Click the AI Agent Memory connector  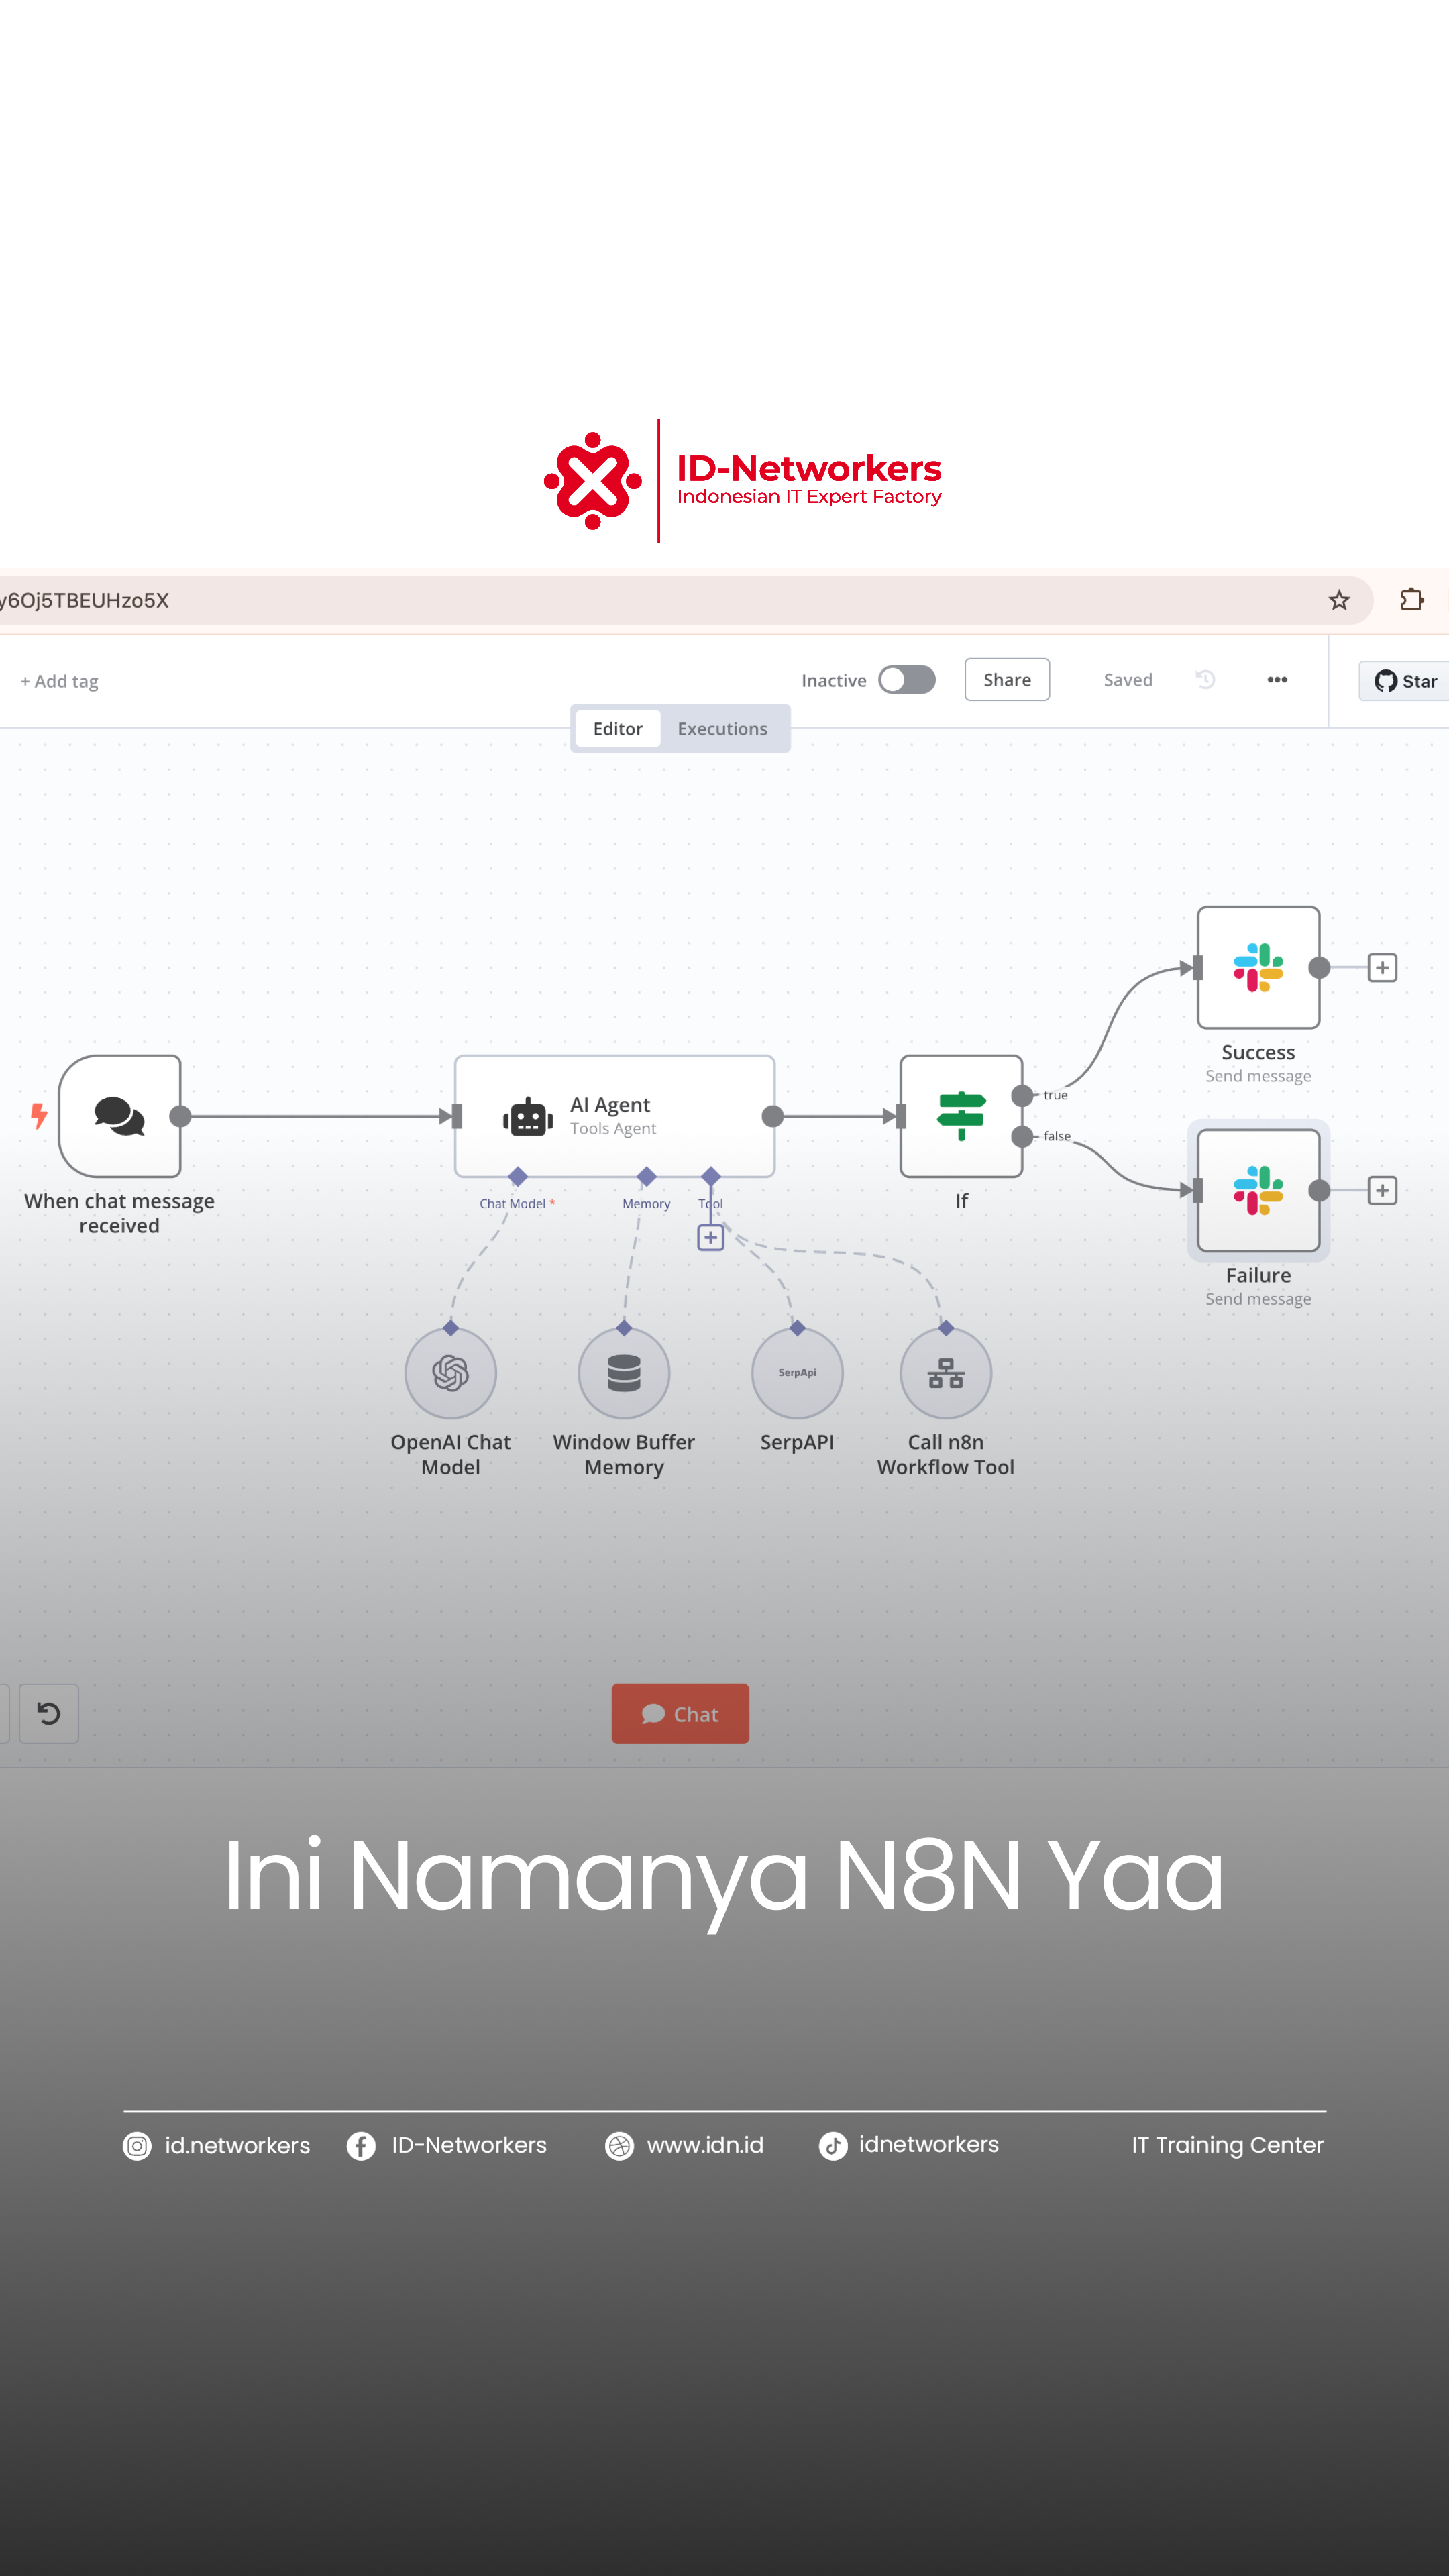coord(647,1176)
